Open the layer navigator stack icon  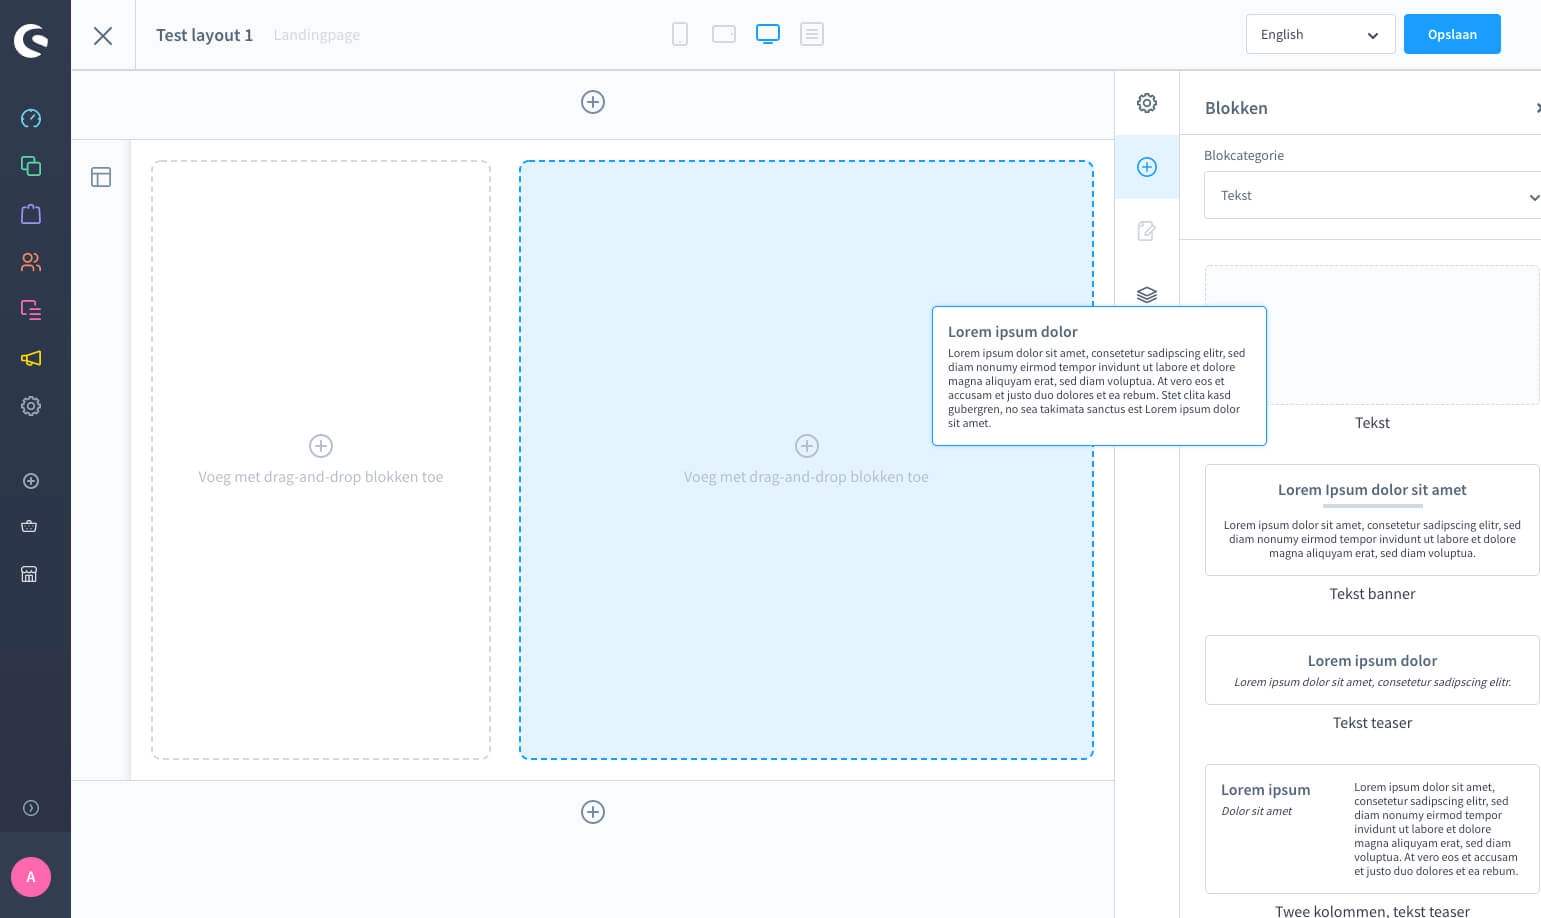1147,295
